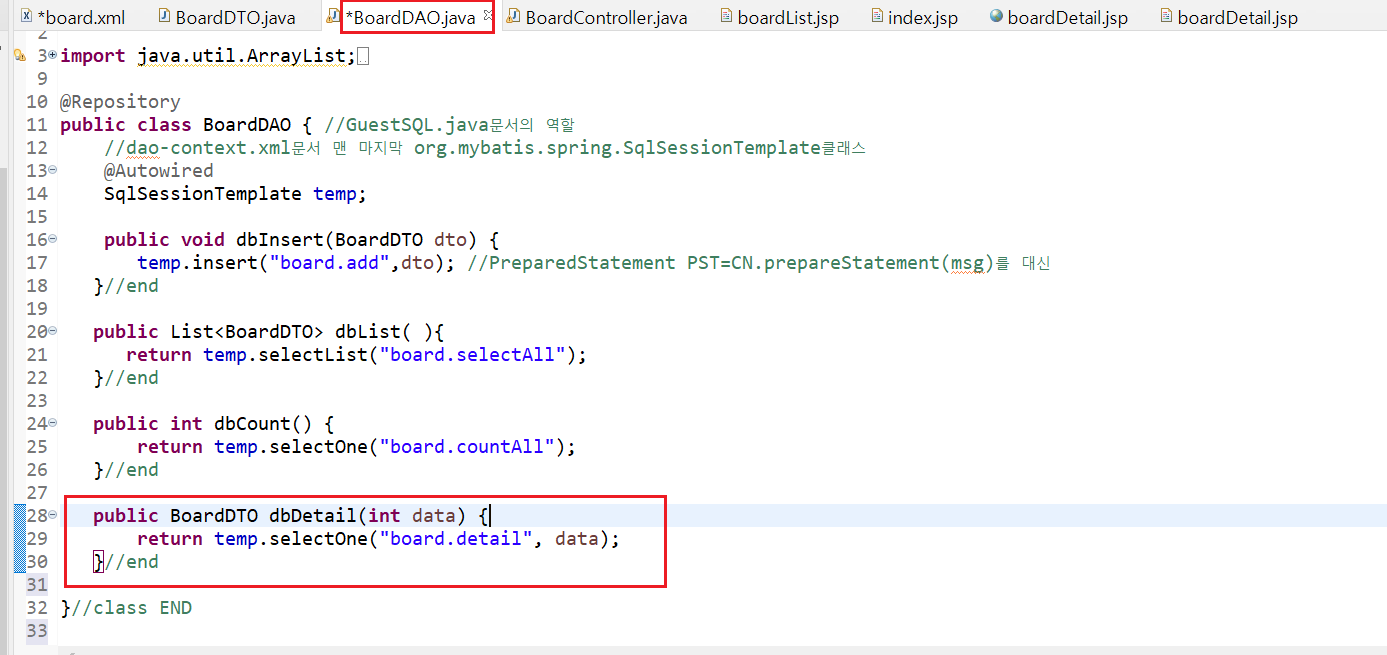Viewport: 1387px width, 655px height.
Task: Click line number 32 in the gutter
Action: tap(36, 608)
